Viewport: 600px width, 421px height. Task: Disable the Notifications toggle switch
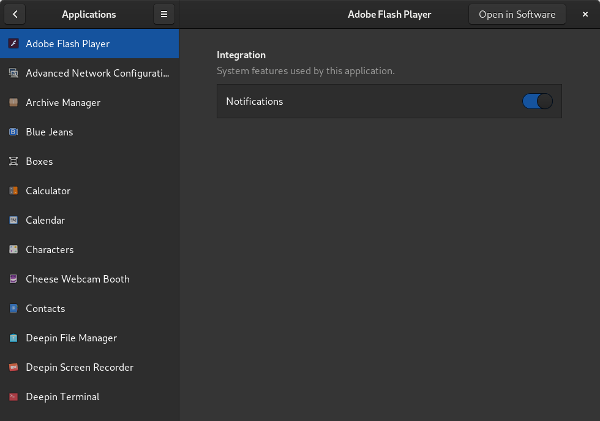[x=537, y=101]
